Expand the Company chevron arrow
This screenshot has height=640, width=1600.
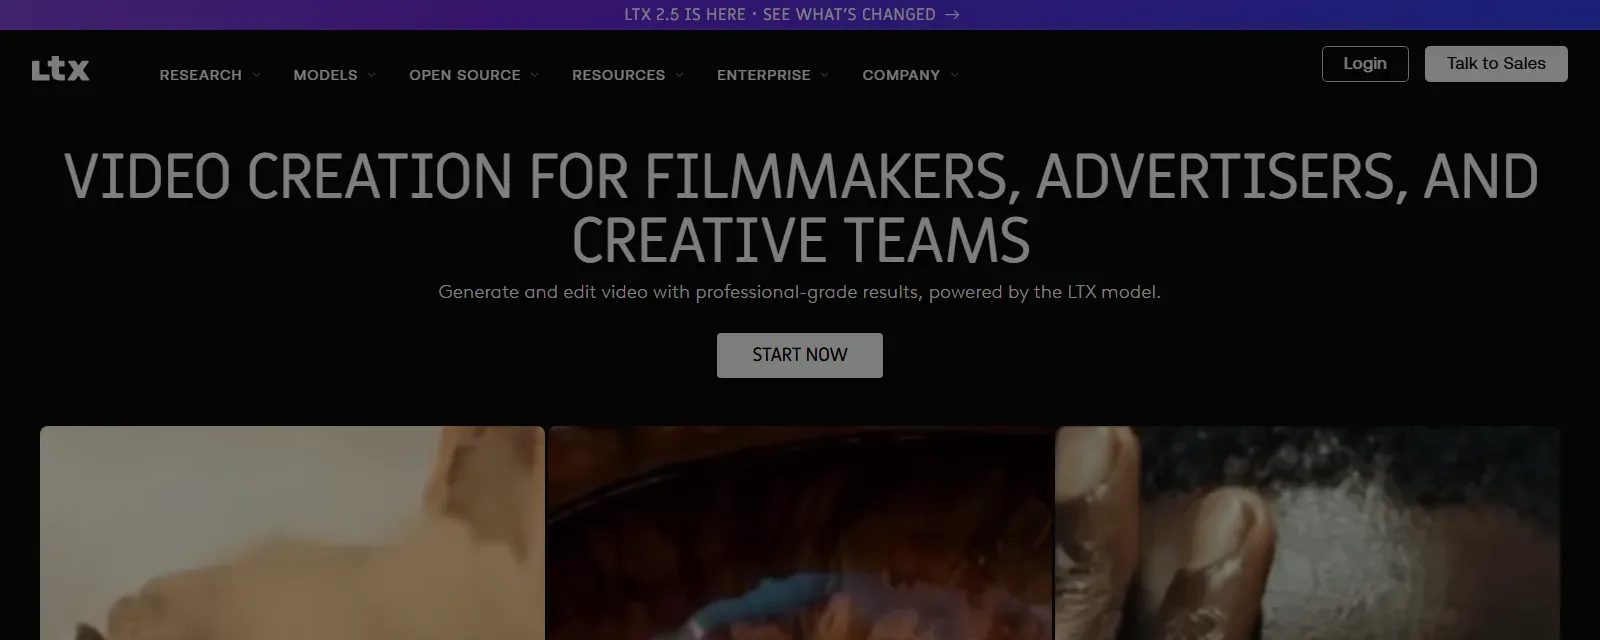coord(955,75)
